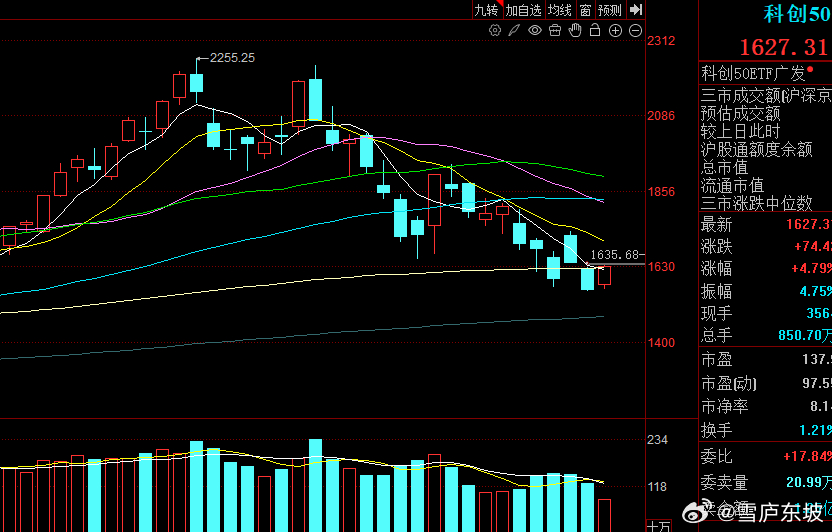
Task: Click 加自选 to add to watchlist
Action: (x=523, y=10)
